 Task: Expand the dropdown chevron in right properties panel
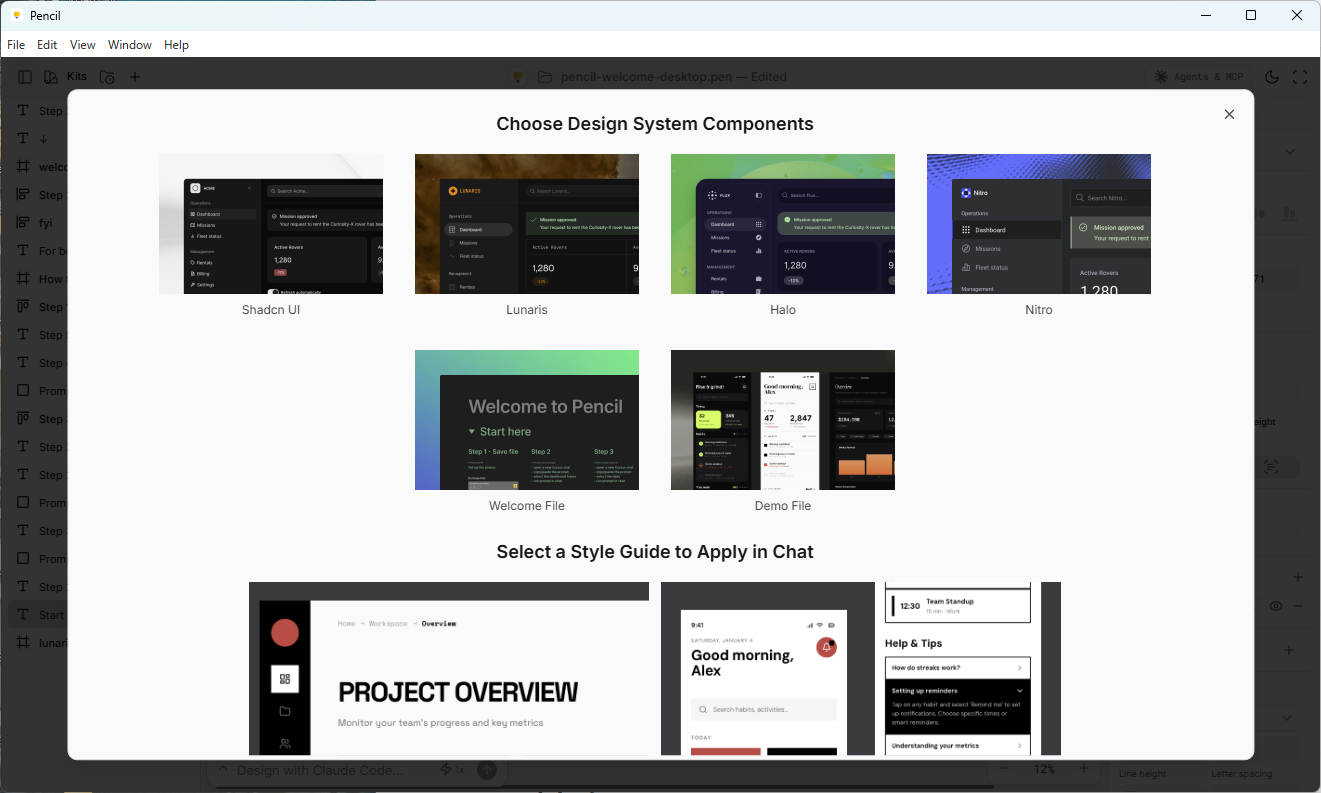(1290, 152)
